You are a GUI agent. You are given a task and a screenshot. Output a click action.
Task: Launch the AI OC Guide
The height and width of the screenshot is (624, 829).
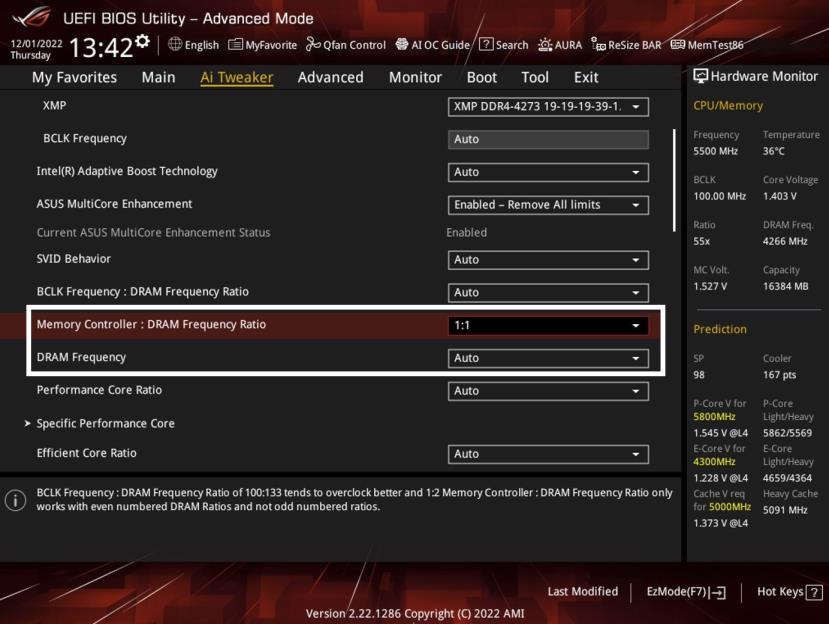(x=432, y=45)
